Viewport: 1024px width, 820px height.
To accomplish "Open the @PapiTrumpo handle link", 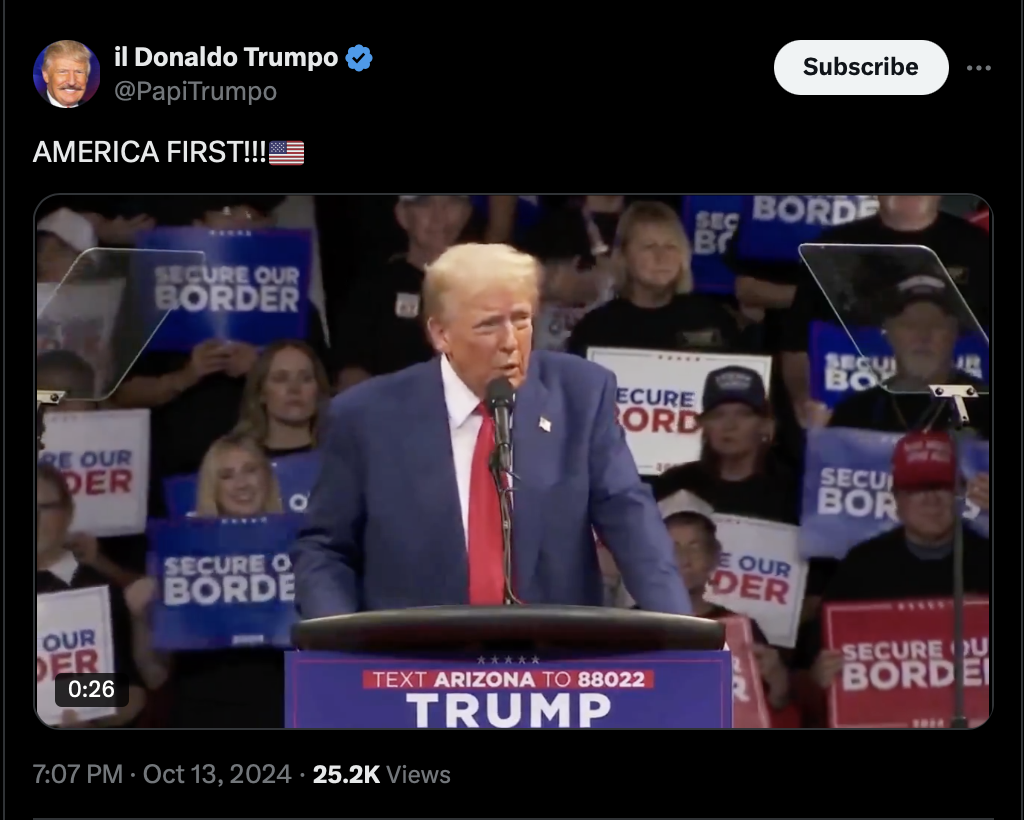I will click(x=195, y=91).
